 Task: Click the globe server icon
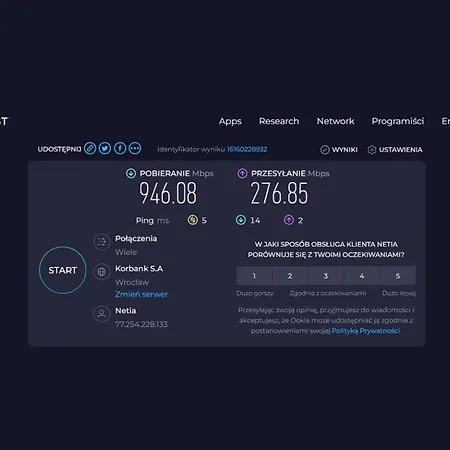coord(102,272)
